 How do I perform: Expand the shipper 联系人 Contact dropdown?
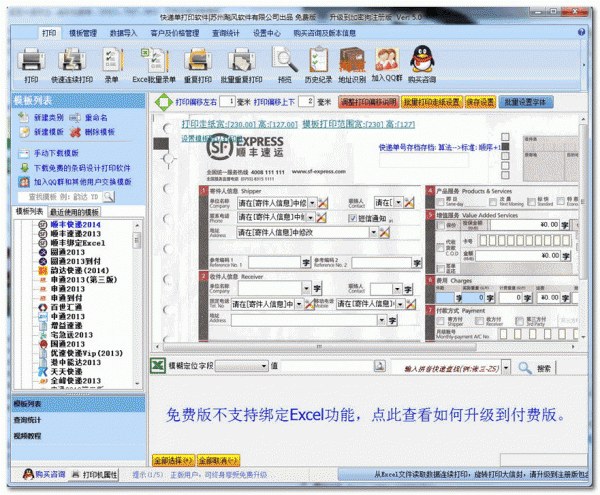398,202
